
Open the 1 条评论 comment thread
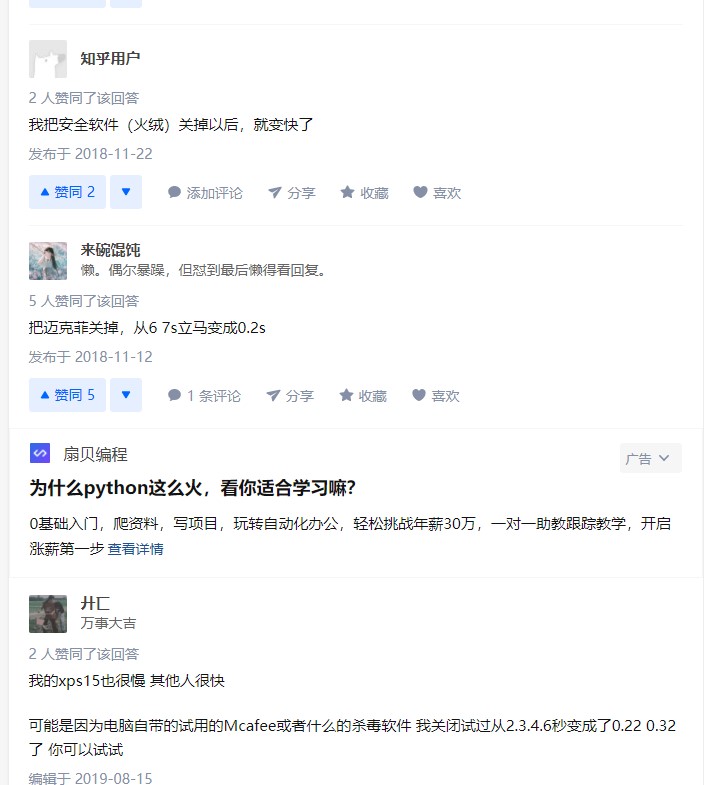(204, 396)
